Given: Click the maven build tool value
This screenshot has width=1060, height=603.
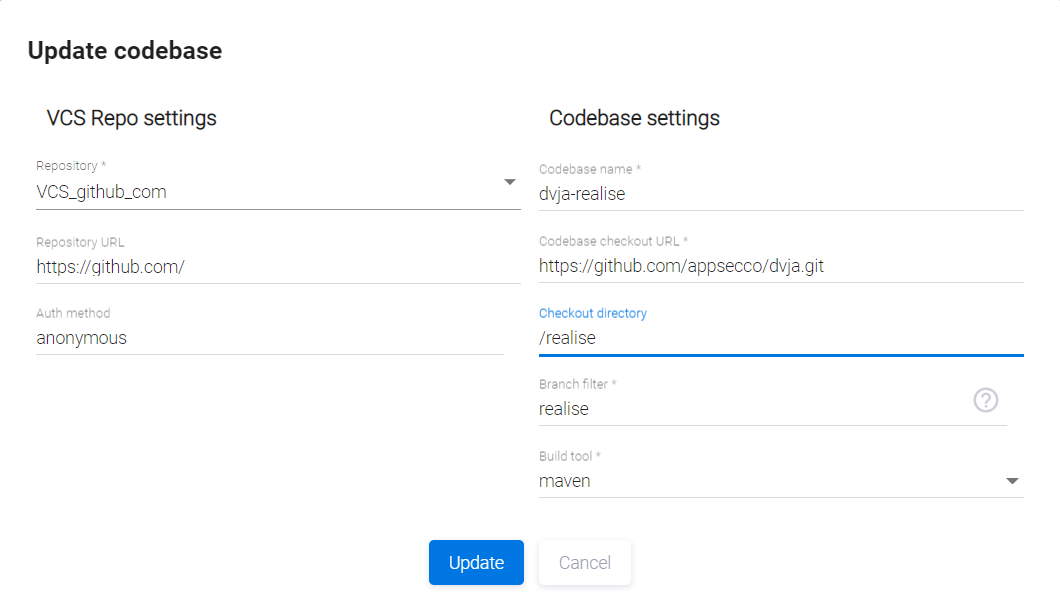Looking at the screenshot, I should tap(565, 481).
